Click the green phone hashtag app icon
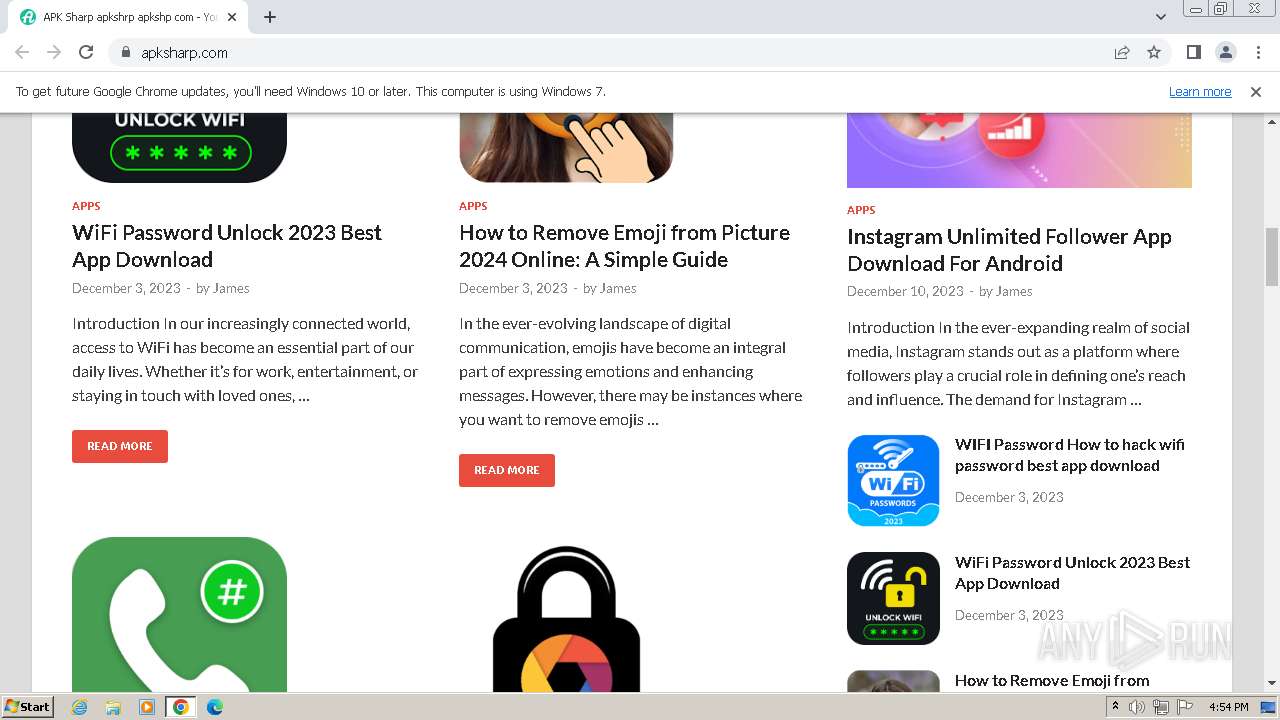This screenshot has height=720, width=1280. click(179, 614)
